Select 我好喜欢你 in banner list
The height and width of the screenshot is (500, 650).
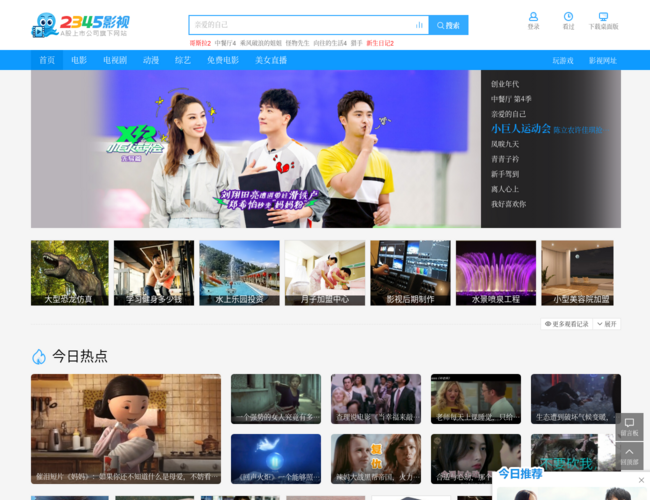click(508, 204)
